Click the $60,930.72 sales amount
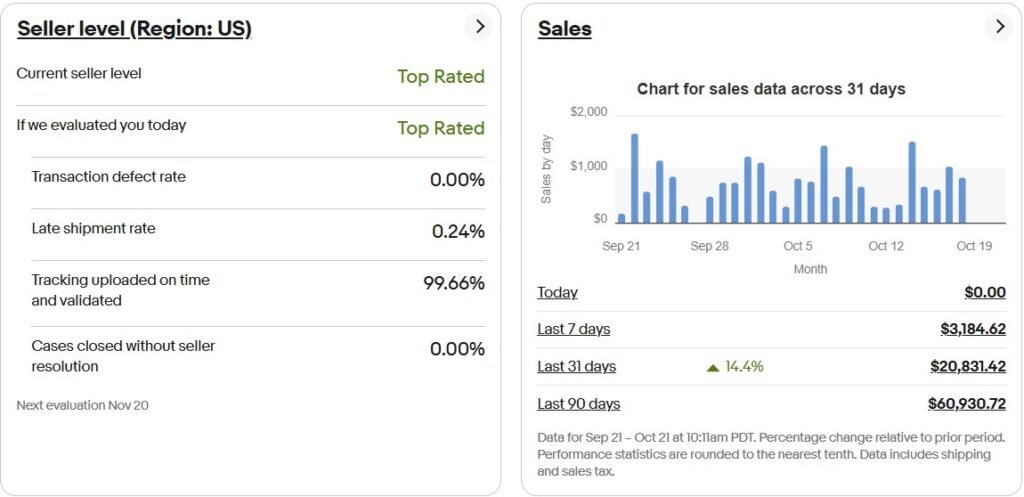This screenshot has height=497, width=1024. point(966,404)
